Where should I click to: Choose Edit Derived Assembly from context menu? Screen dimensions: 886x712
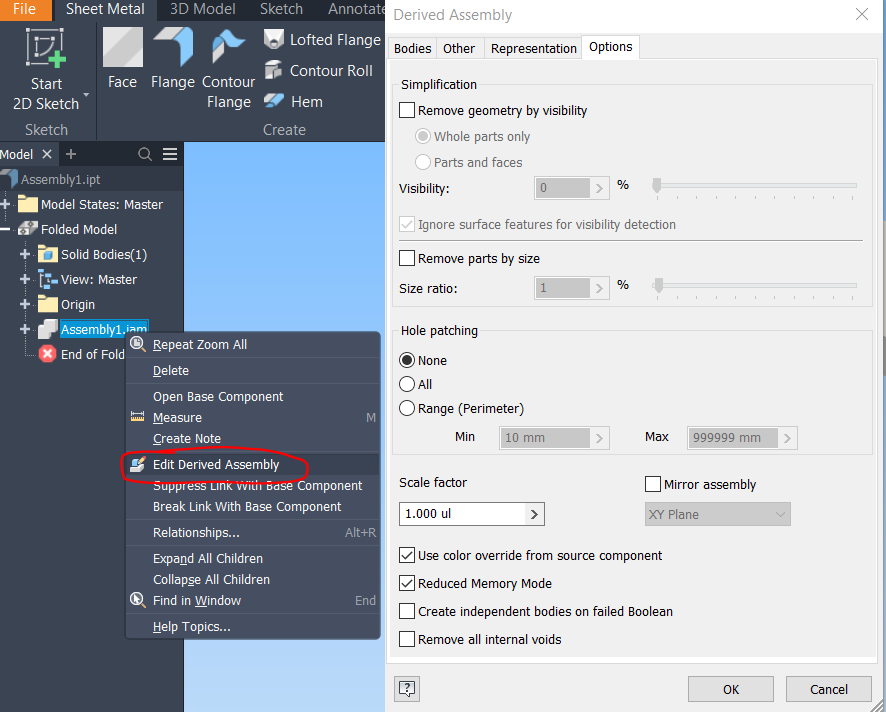(x=253, y=464)
